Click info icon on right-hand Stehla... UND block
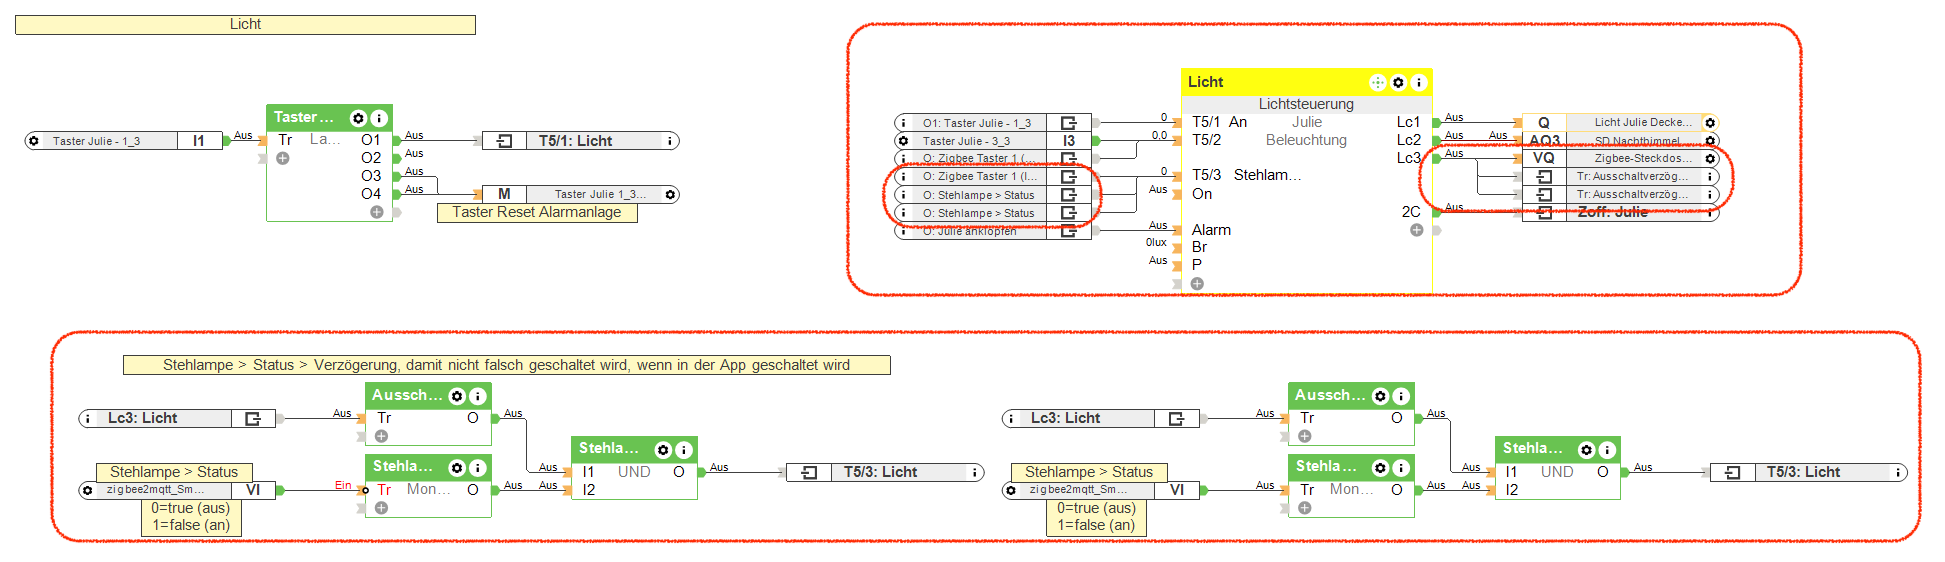Viewport: 1945px width, 562px height. pos(1607,450)
